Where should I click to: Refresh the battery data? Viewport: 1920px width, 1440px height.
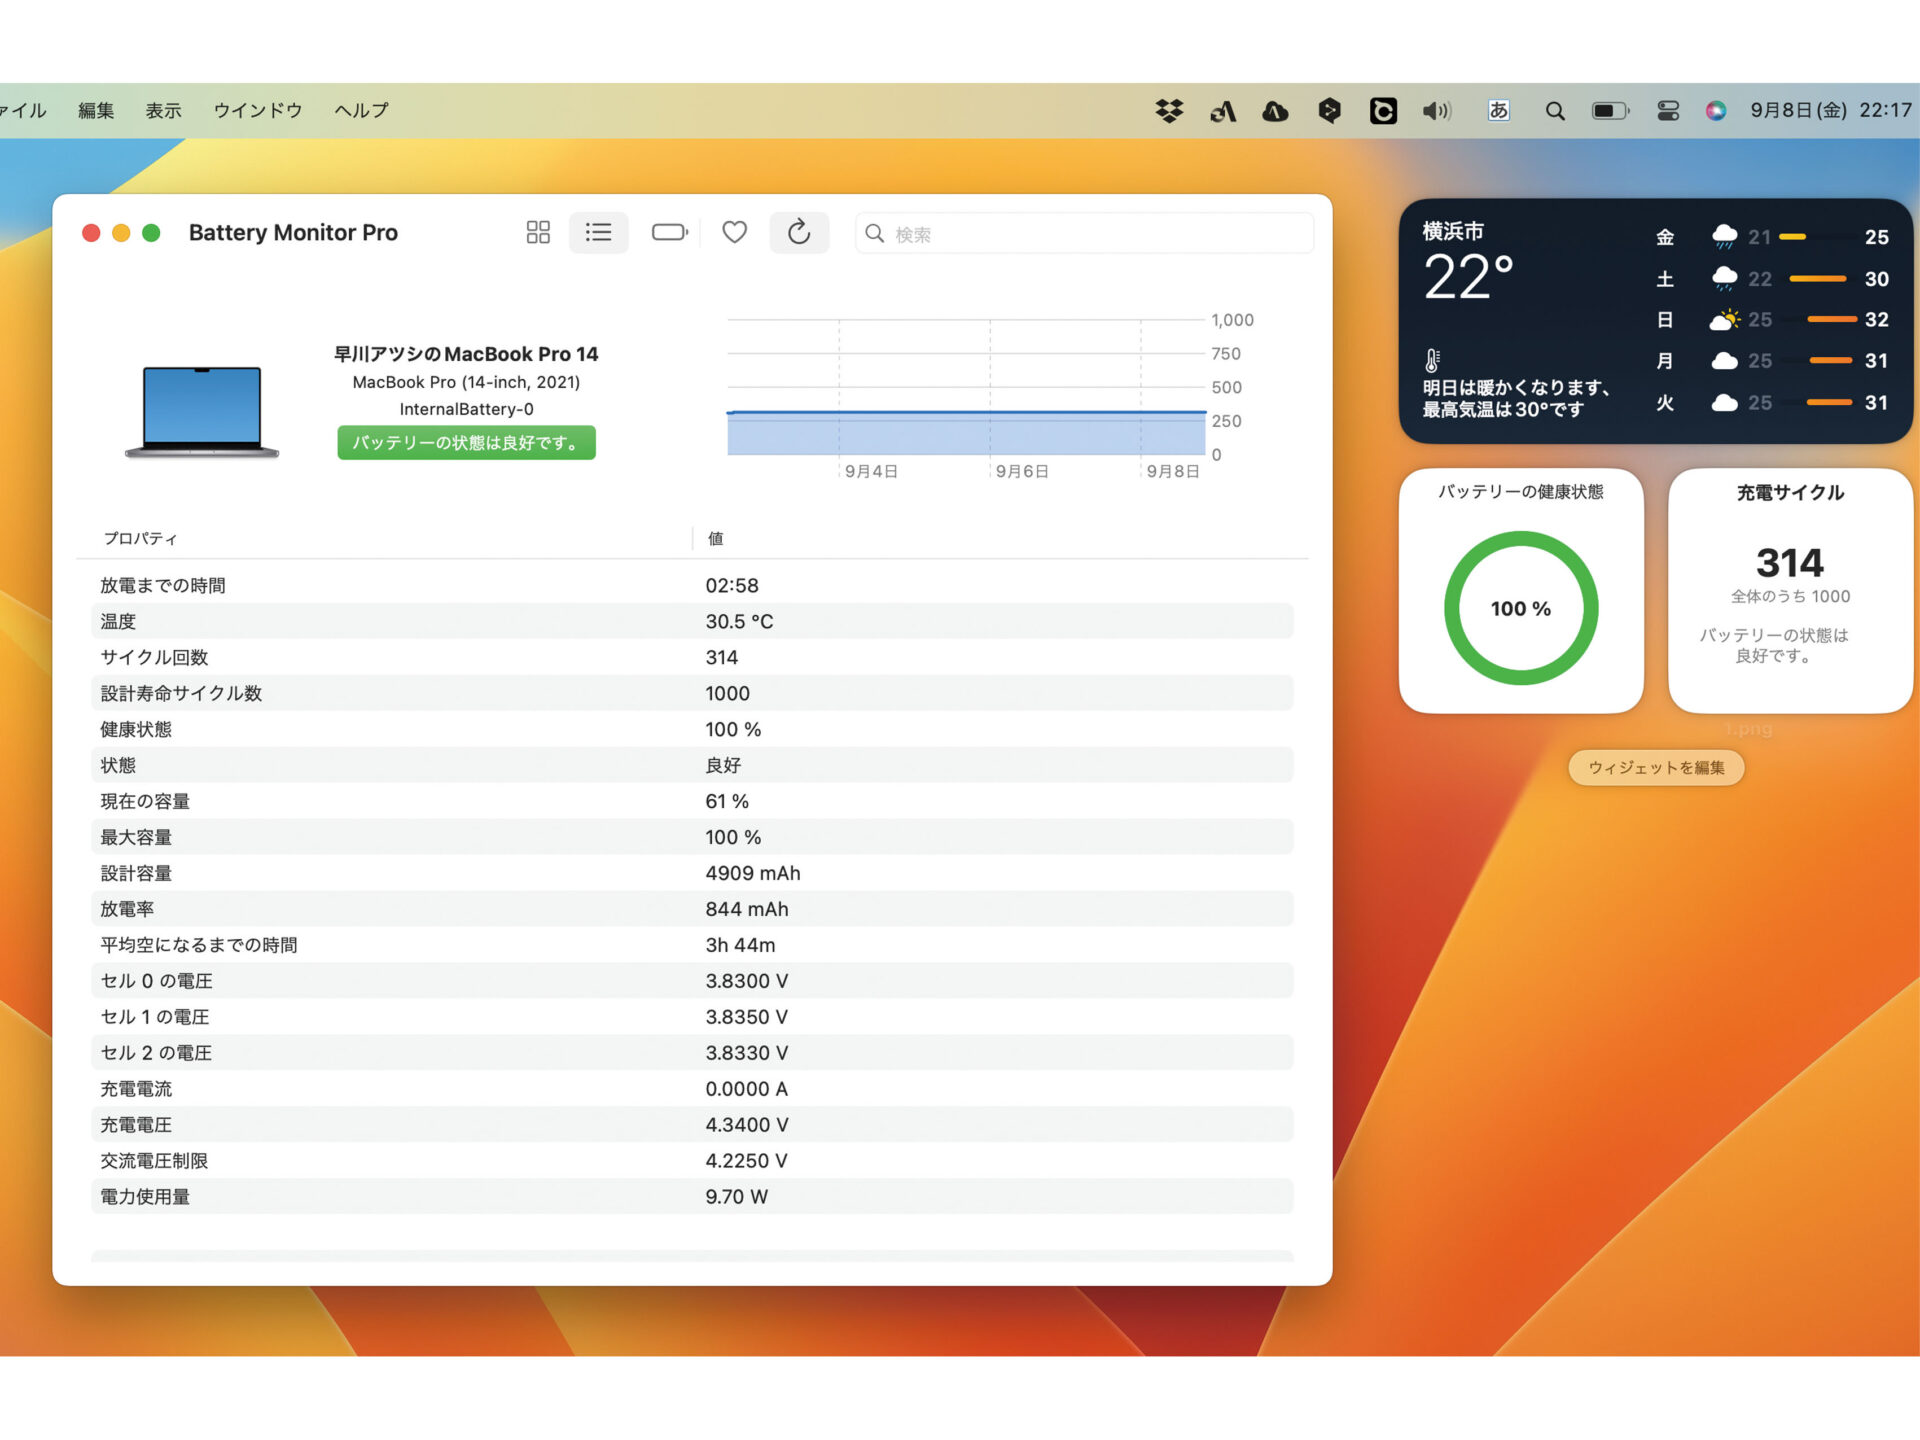[799, 233]
